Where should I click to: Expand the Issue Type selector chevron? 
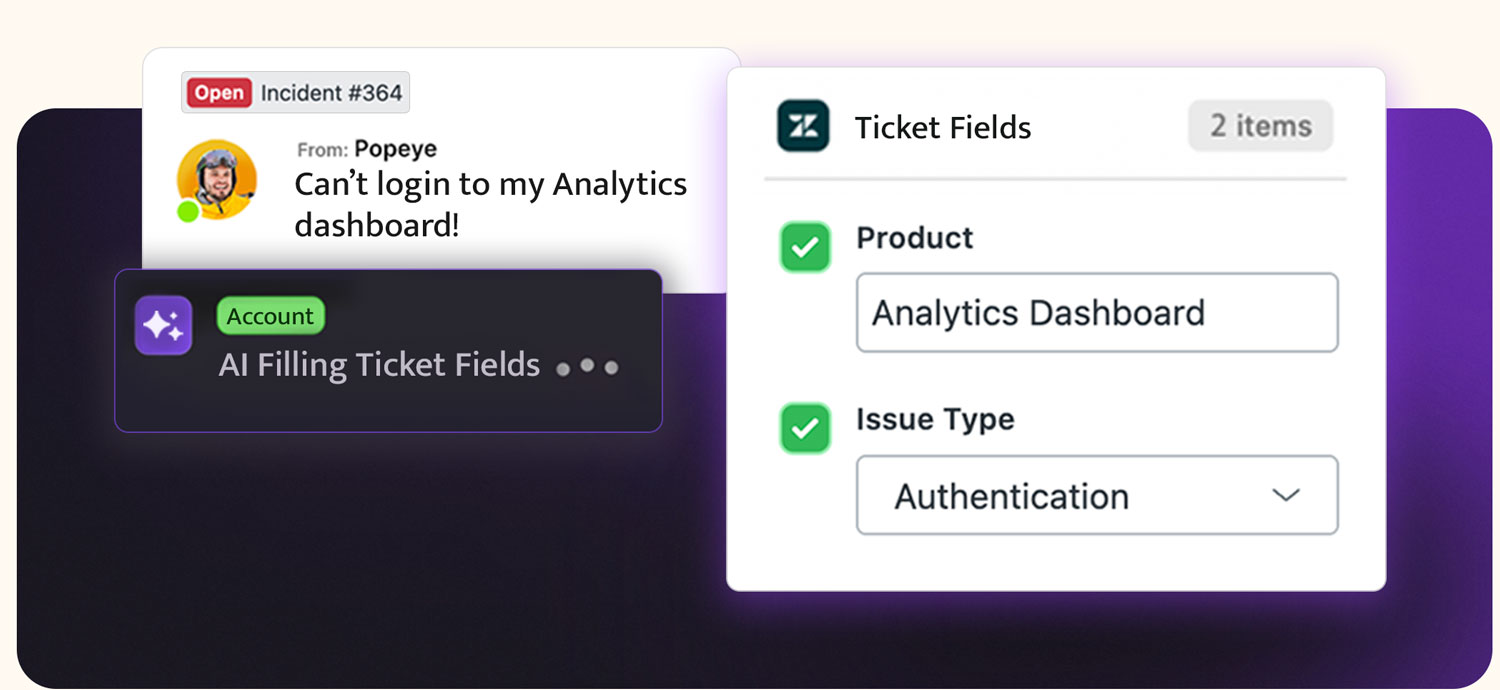click(x=1286, y=494)
